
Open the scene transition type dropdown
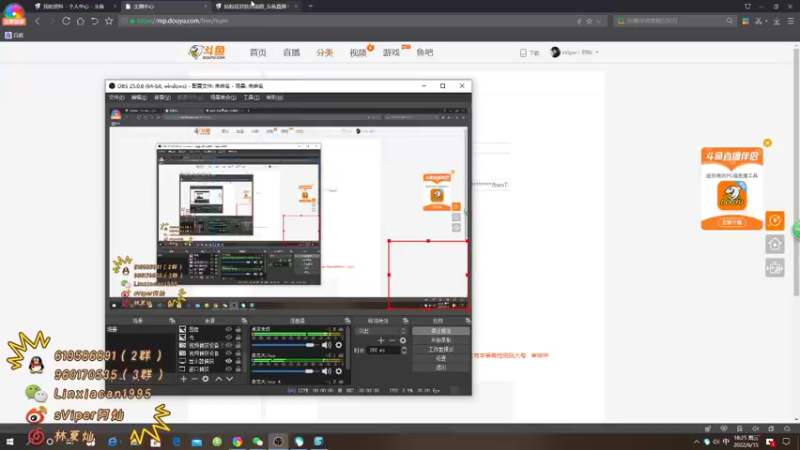tap(381, 331)
